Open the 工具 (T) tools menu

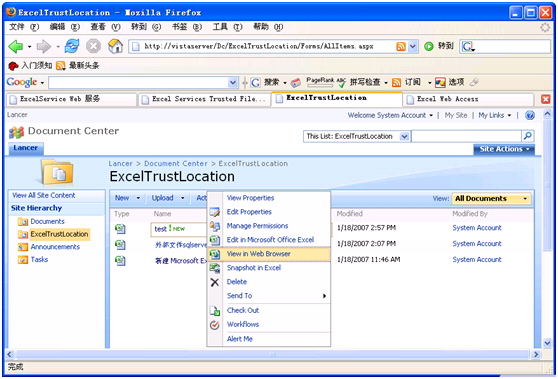point(227,27)
